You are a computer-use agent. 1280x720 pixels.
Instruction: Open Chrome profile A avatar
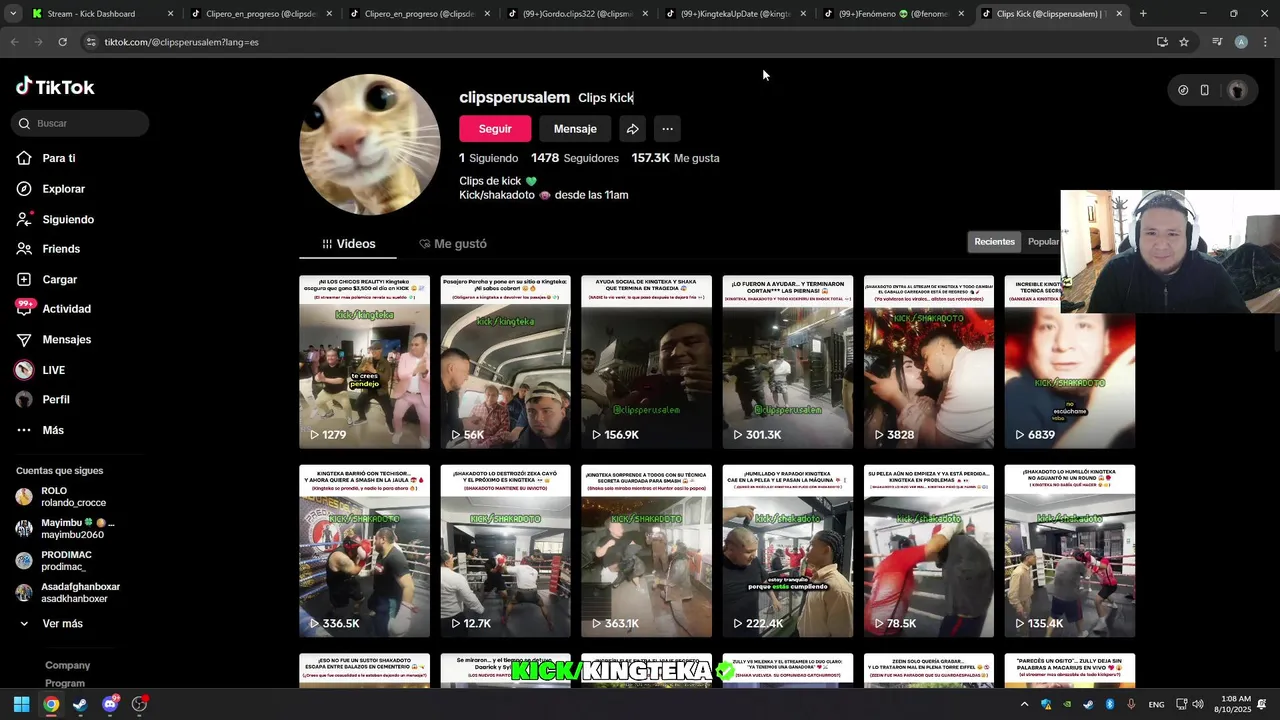(1241, 42)
